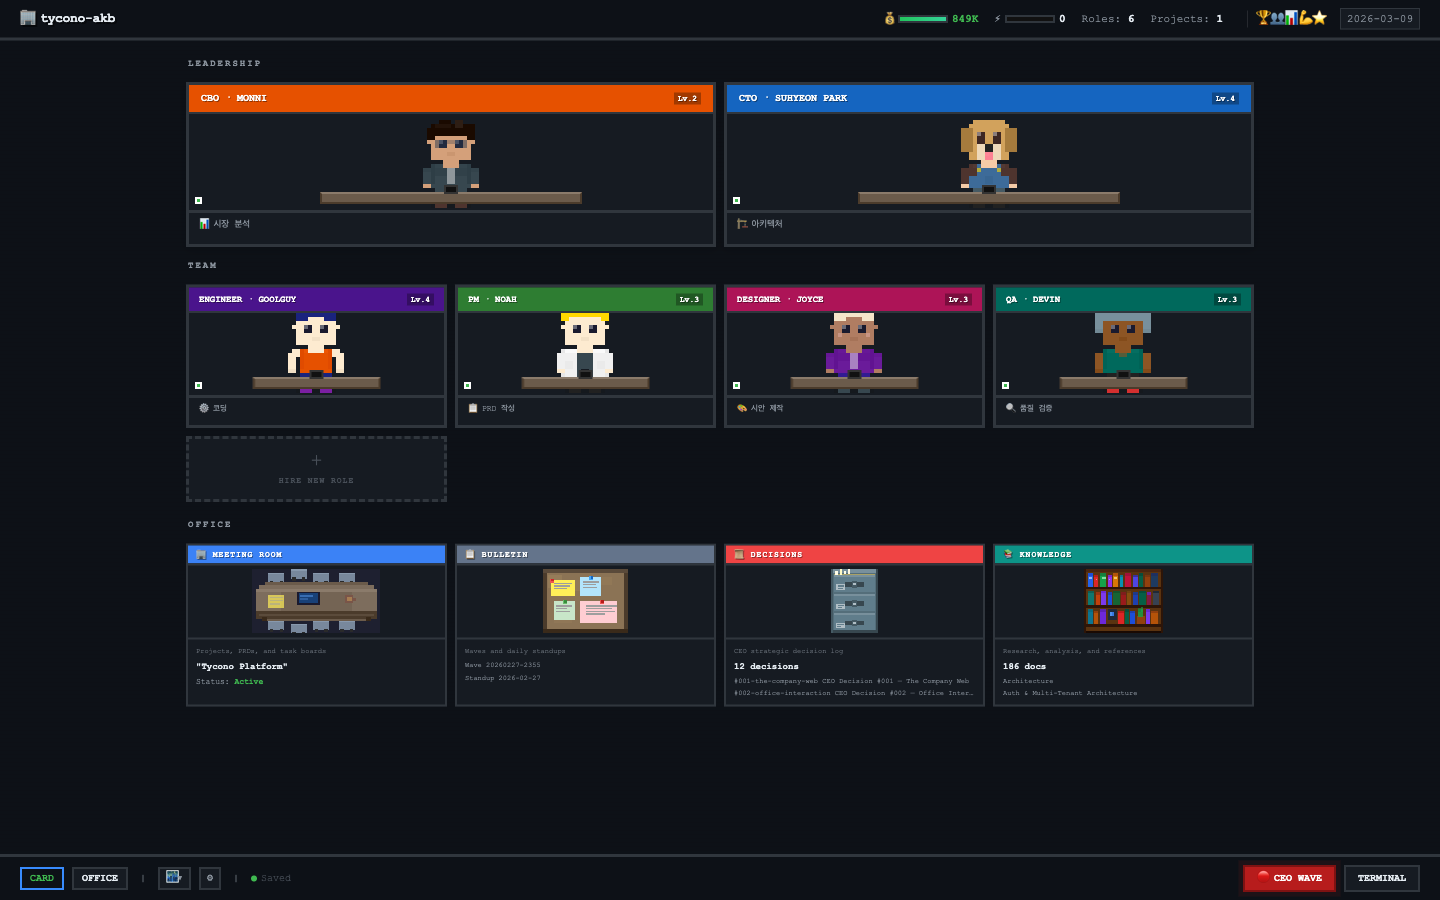The width and height of the screenshot is (1440, 900).
Task: Select the team members icon near the date
Action: (x=1277, y=17)
